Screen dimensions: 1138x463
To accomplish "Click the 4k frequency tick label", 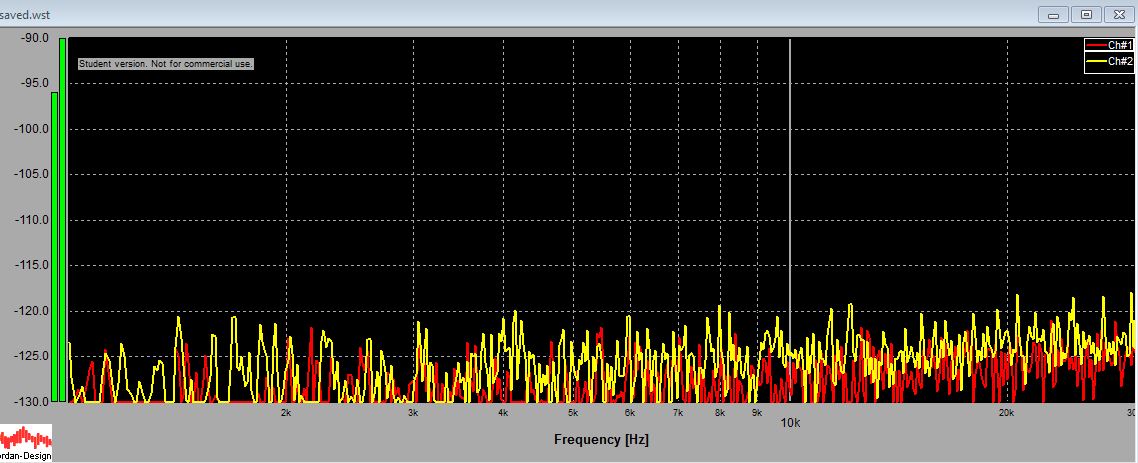I will (x=503, y=412).
